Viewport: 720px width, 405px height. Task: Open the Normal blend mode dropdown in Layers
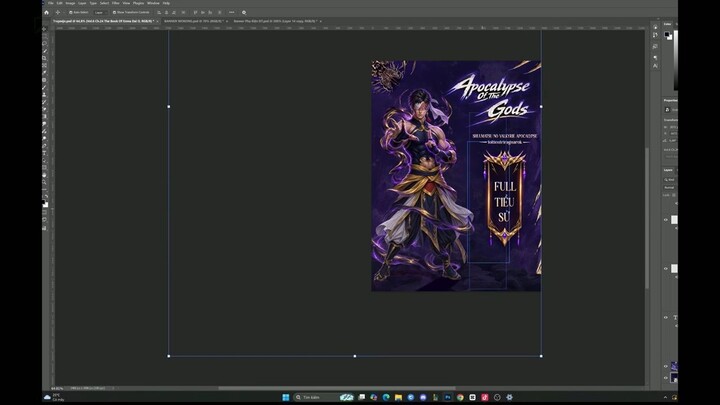(x=670, y=187)
